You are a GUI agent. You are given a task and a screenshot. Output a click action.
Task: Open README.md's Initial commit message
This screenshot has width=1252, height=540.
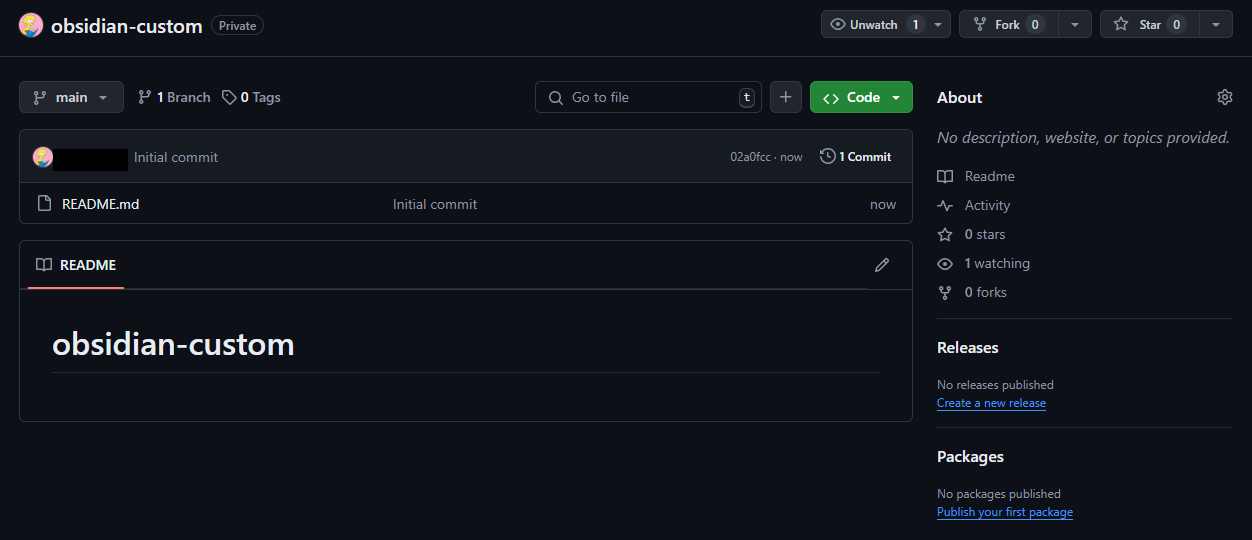tap(435, 204)
